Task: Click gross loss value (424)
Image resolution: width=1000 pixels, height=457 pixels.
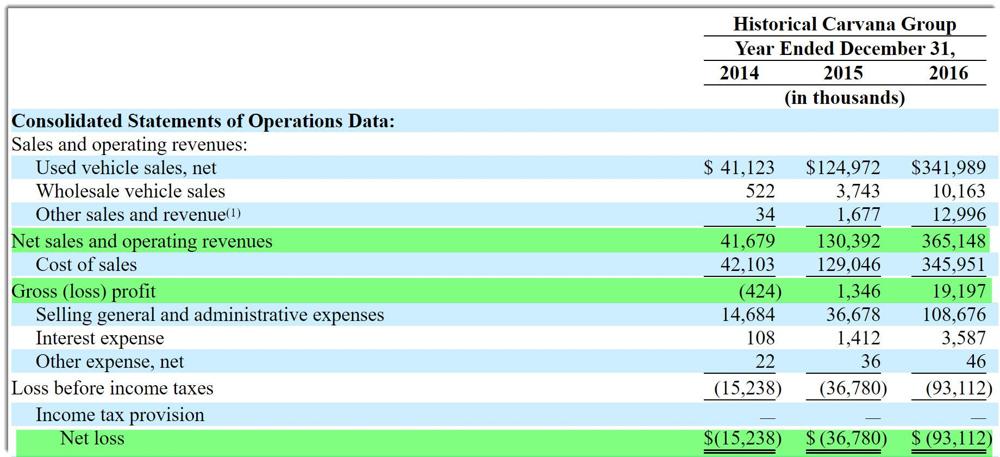Action: [760, 291]
